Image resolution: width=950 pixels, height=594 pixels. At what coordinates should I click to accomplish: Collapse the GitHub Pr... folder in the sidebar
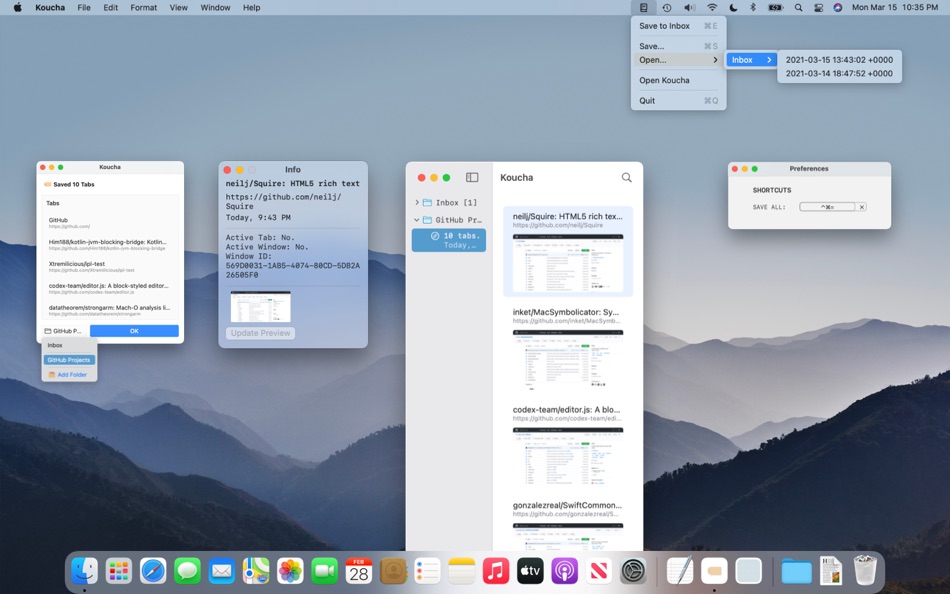[x=417, y=220]
